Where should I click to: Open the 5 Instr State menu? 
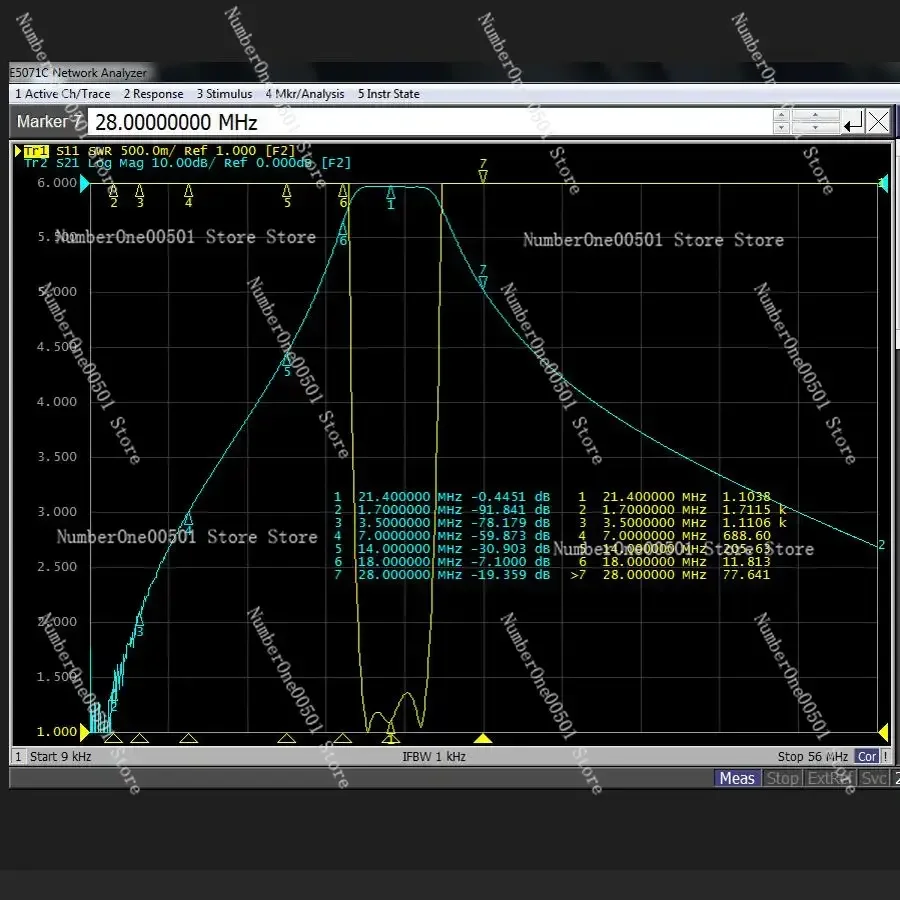tap(389, 94)
